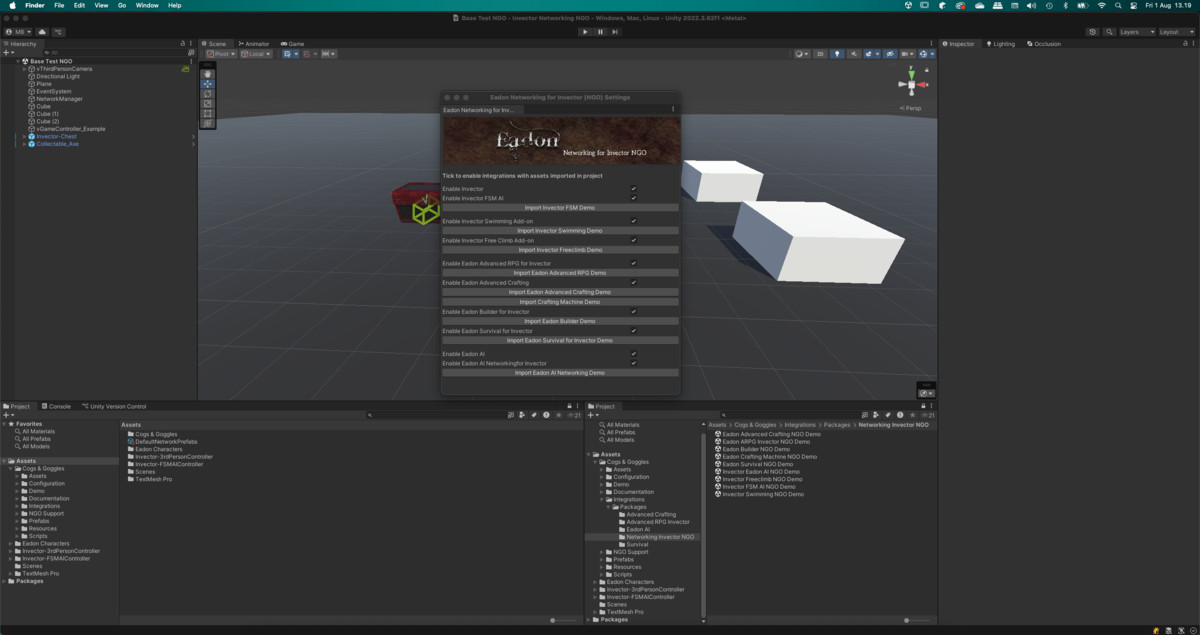Click Import Invector Freeclimb Demo button
Viewport: 1200px width, 635px height.
[560, 250]
